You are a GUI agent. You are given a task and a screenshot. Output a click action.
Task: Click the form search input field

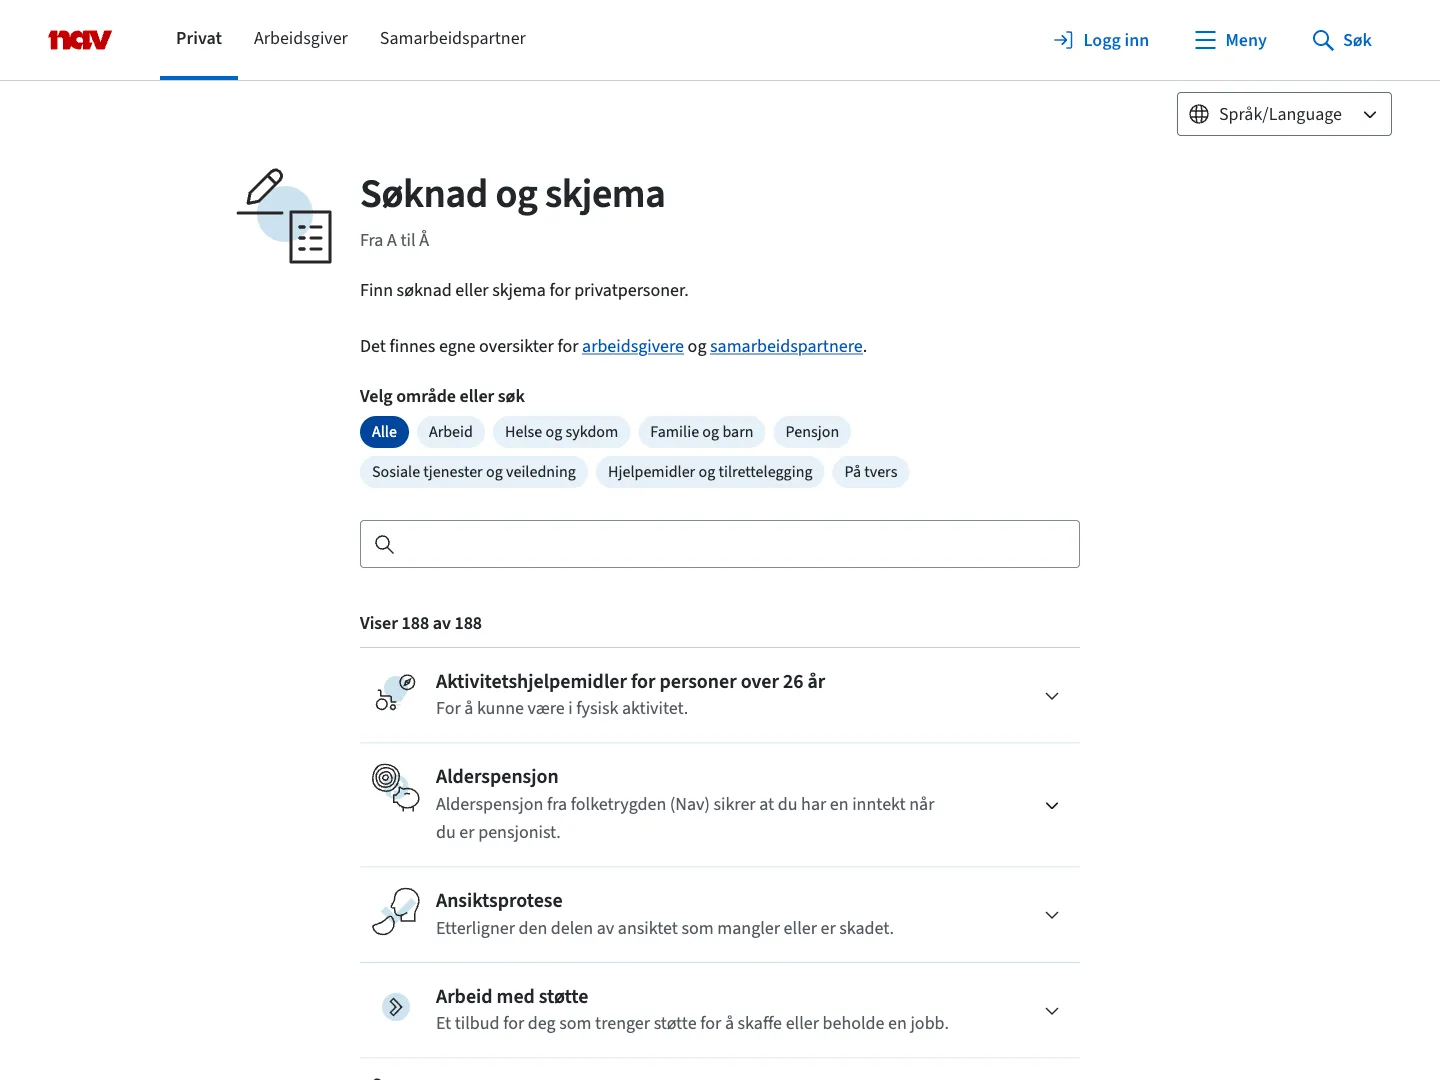[x=735, y=544]
